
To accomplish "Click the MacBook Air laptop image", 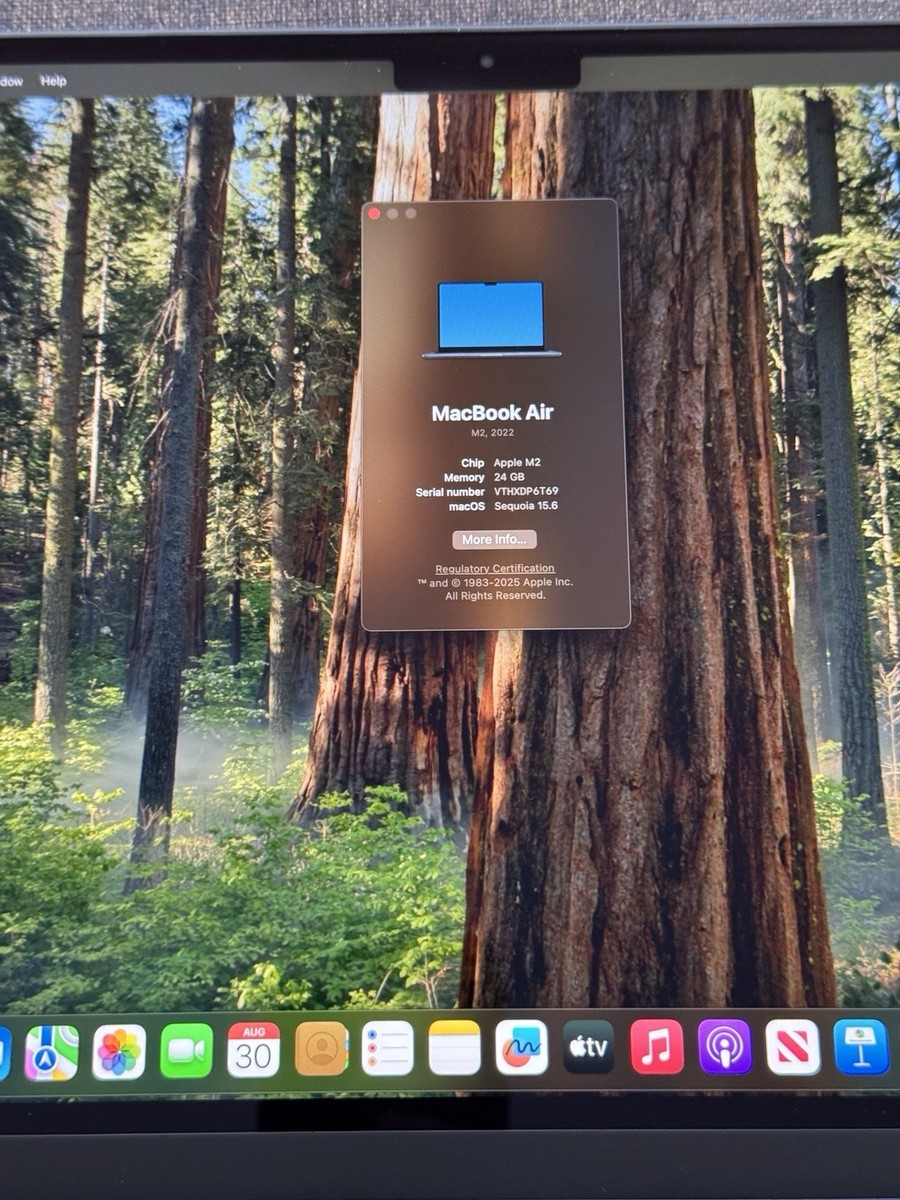I will click(x=491, y=319).
